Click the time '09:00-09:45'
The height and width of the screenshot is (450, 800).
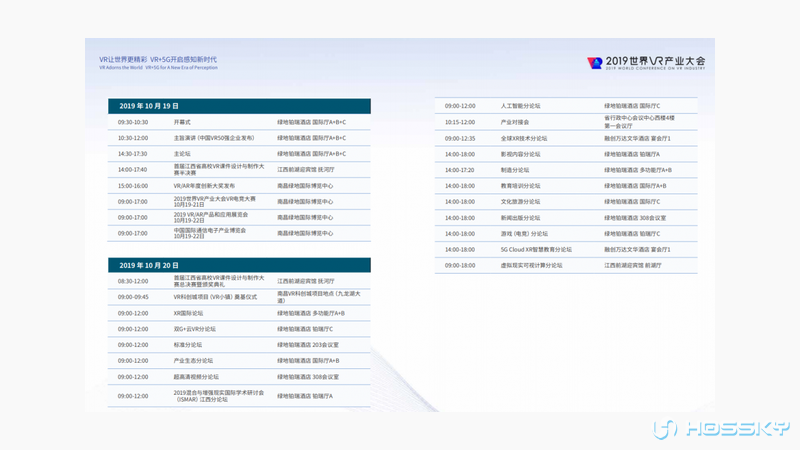pos(133,297)
